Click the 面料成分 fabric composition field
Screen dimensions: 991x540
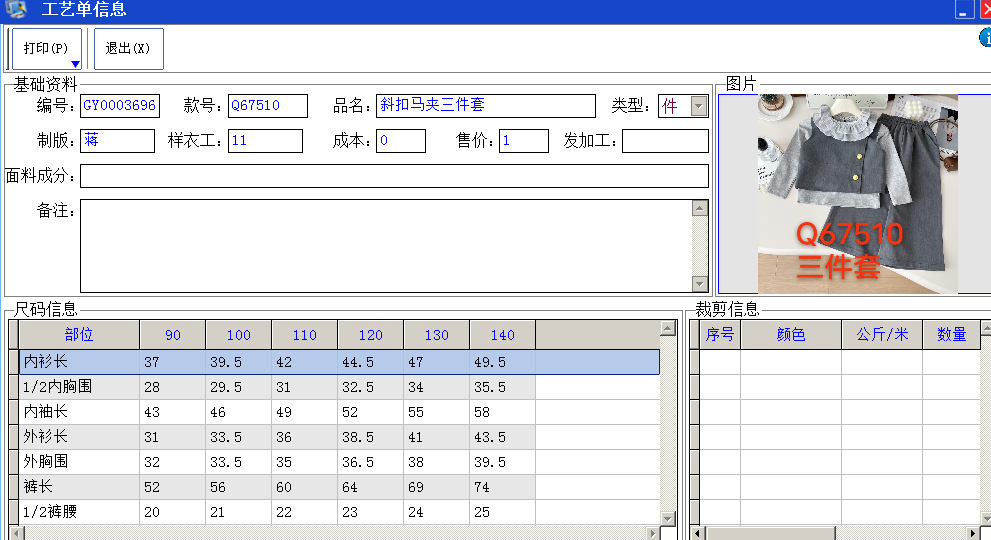[x=394, y=176]
